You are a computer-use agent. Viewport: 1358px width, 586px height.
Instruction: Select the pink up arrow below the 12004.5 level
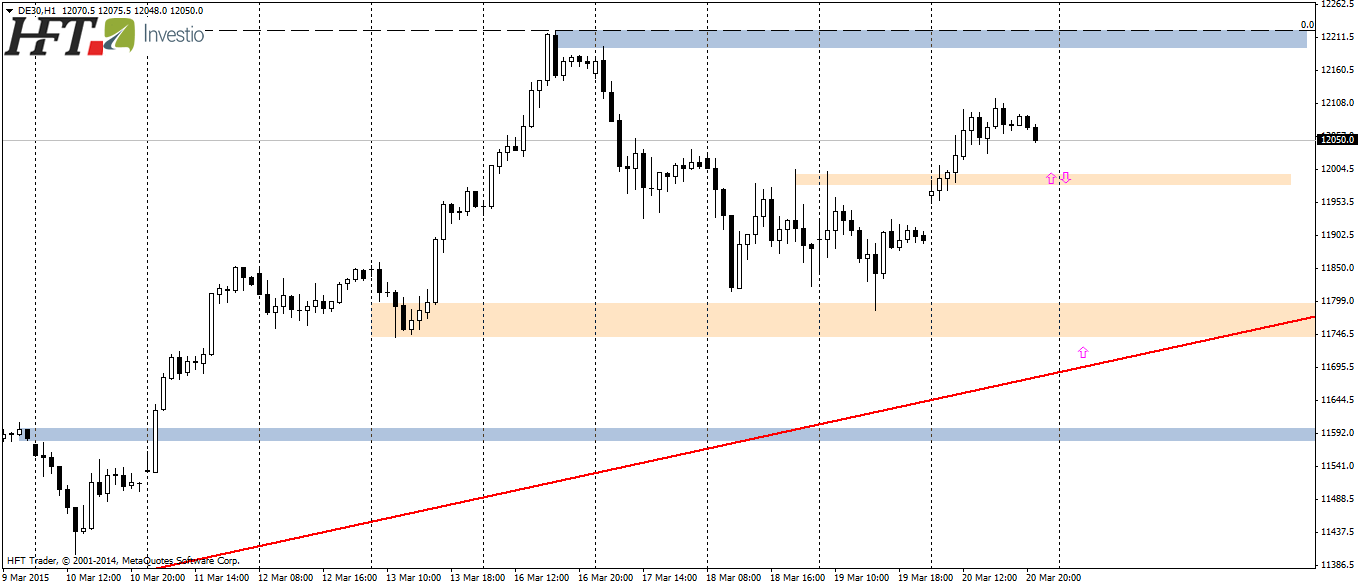click(1050, 178)
